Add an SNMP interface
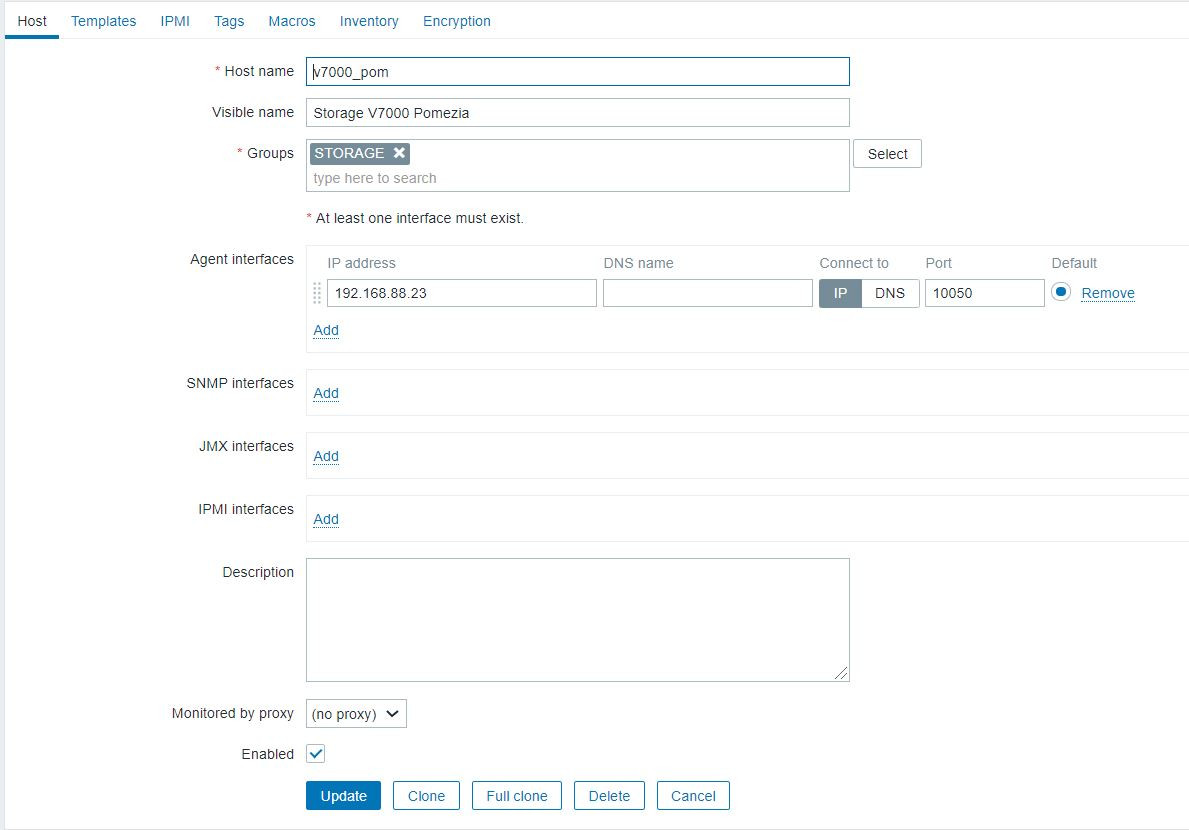1189x830 pixels. click(x=326, y=393)
